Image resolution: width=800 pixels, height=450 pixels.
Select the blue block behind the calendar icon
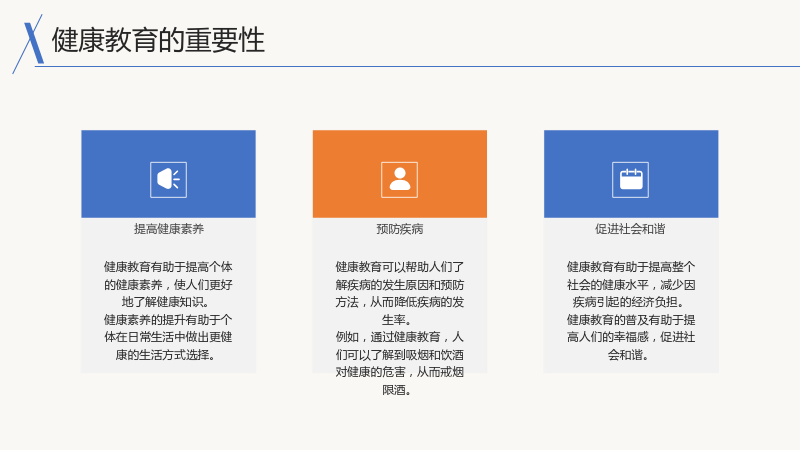click(x=631, y=174)
